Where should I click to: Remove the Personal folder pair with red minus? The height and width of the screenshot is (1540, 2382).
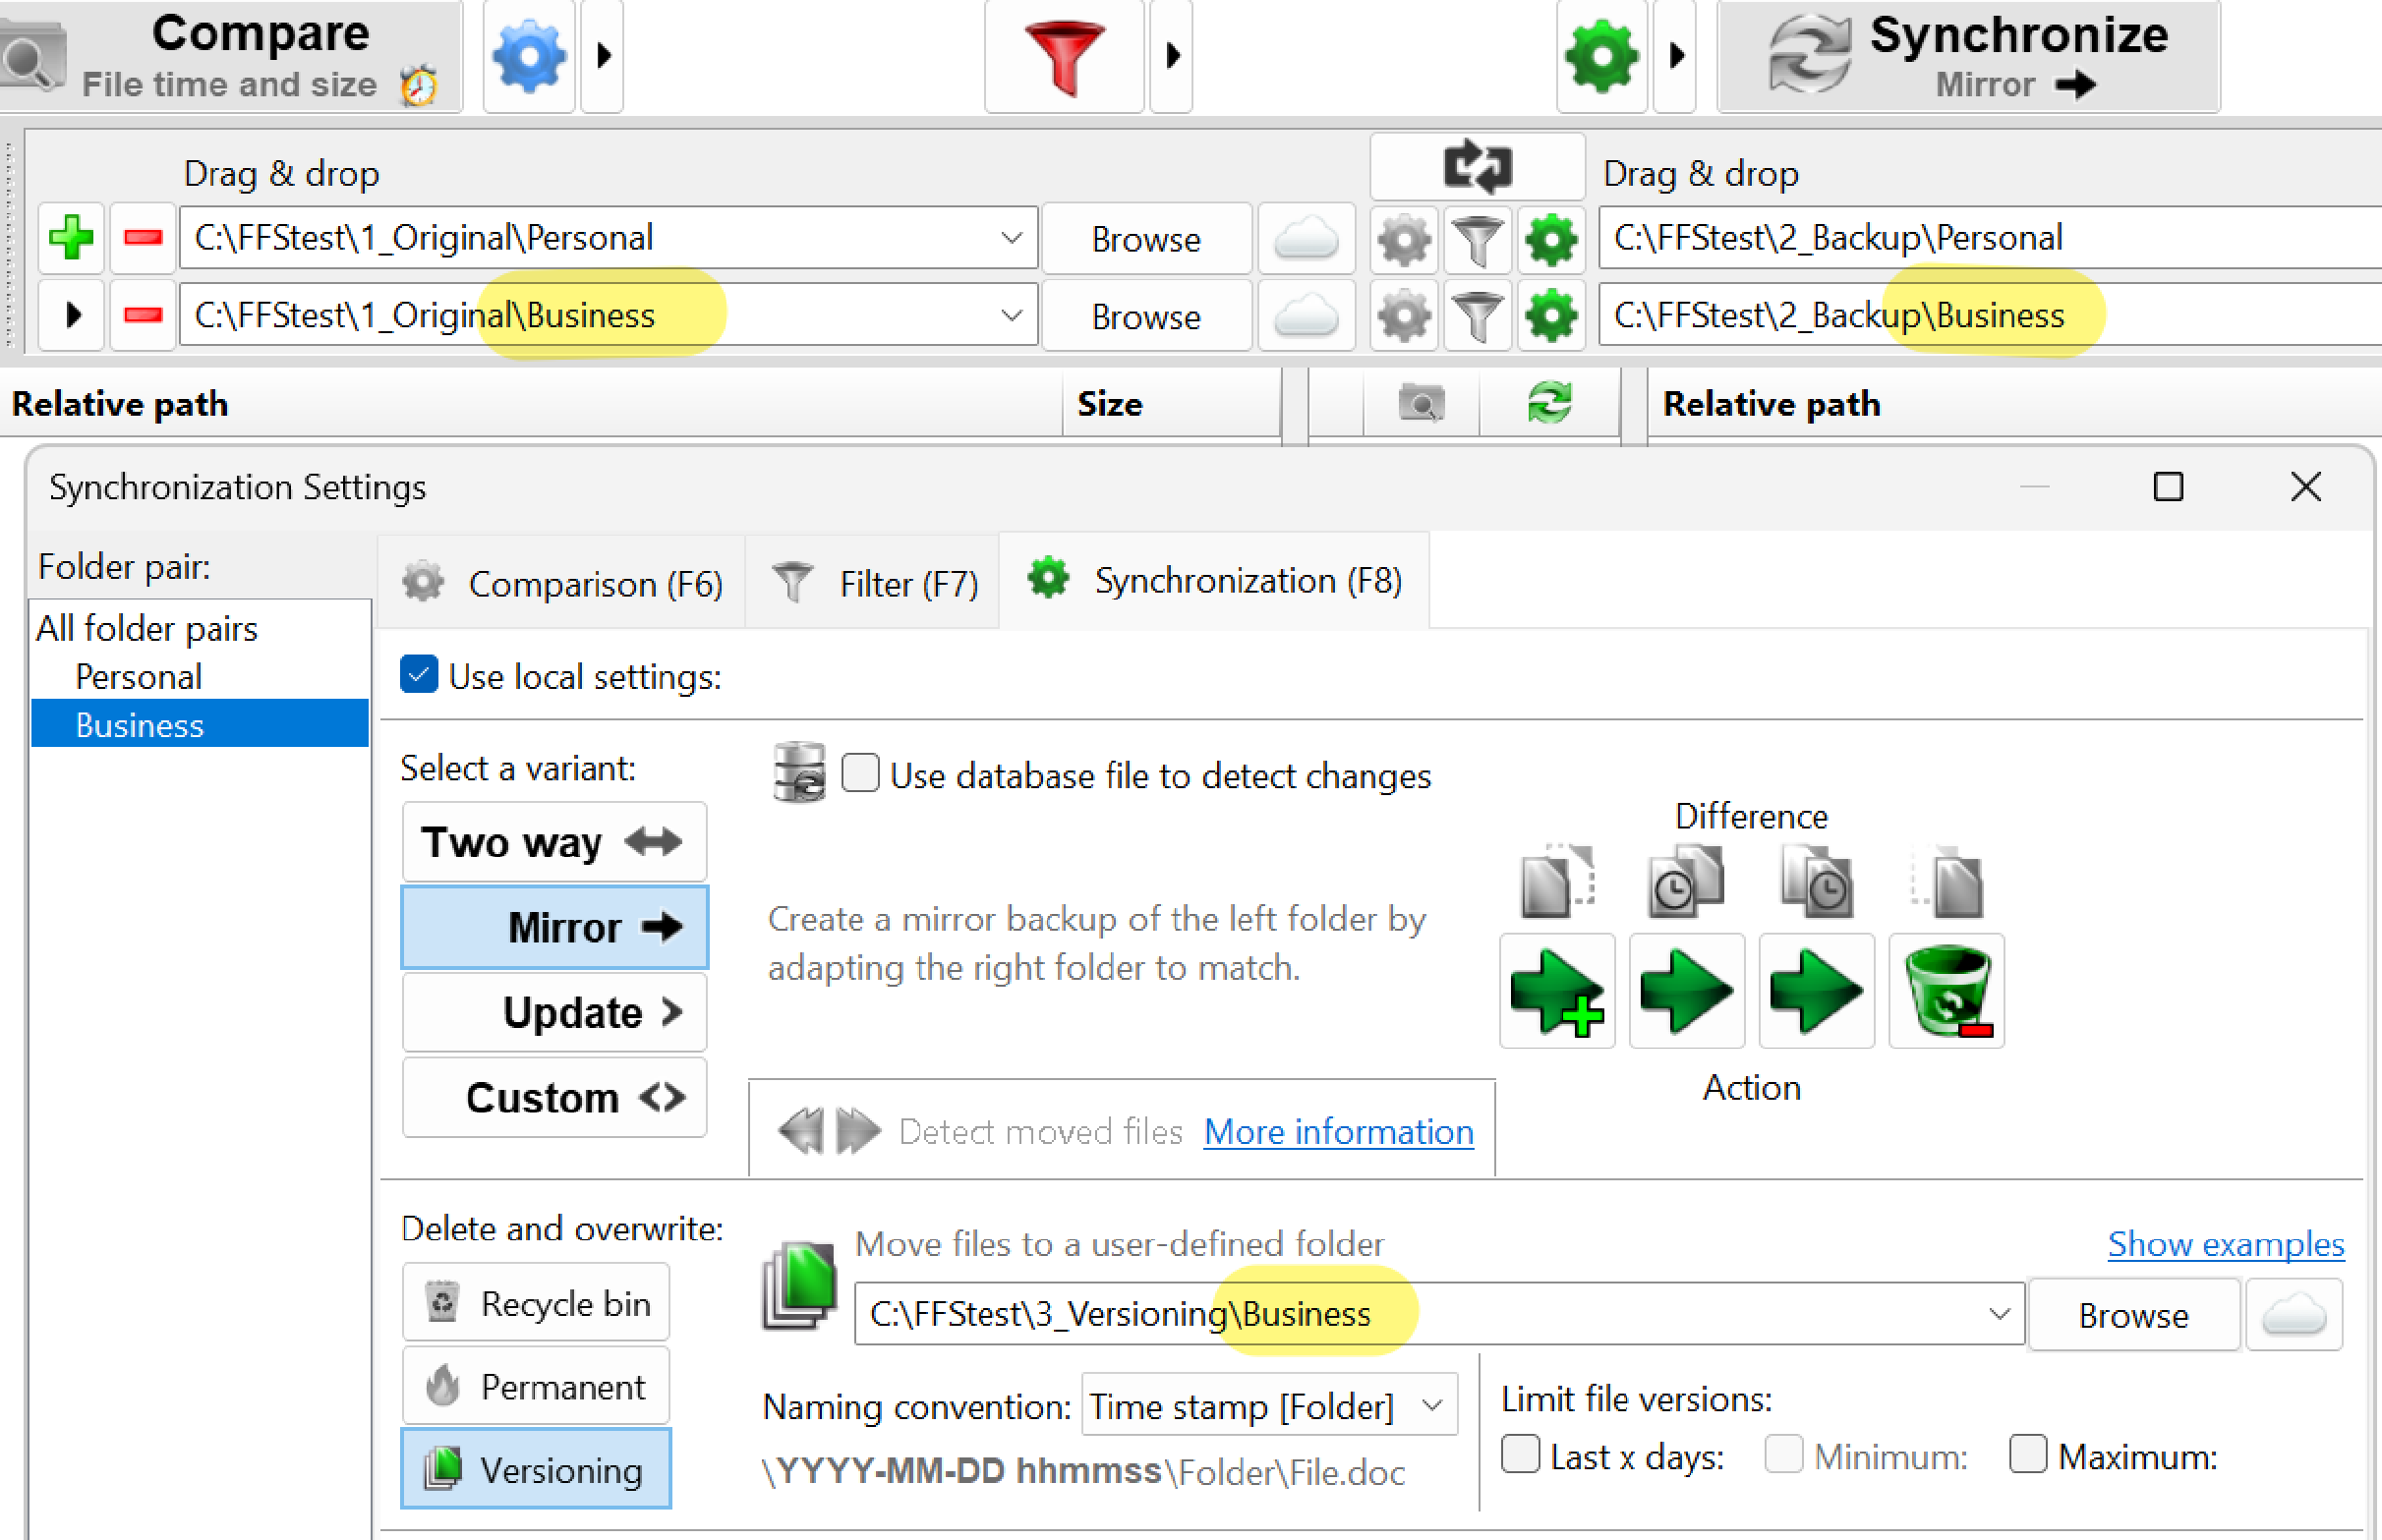[x=143, y=238]
